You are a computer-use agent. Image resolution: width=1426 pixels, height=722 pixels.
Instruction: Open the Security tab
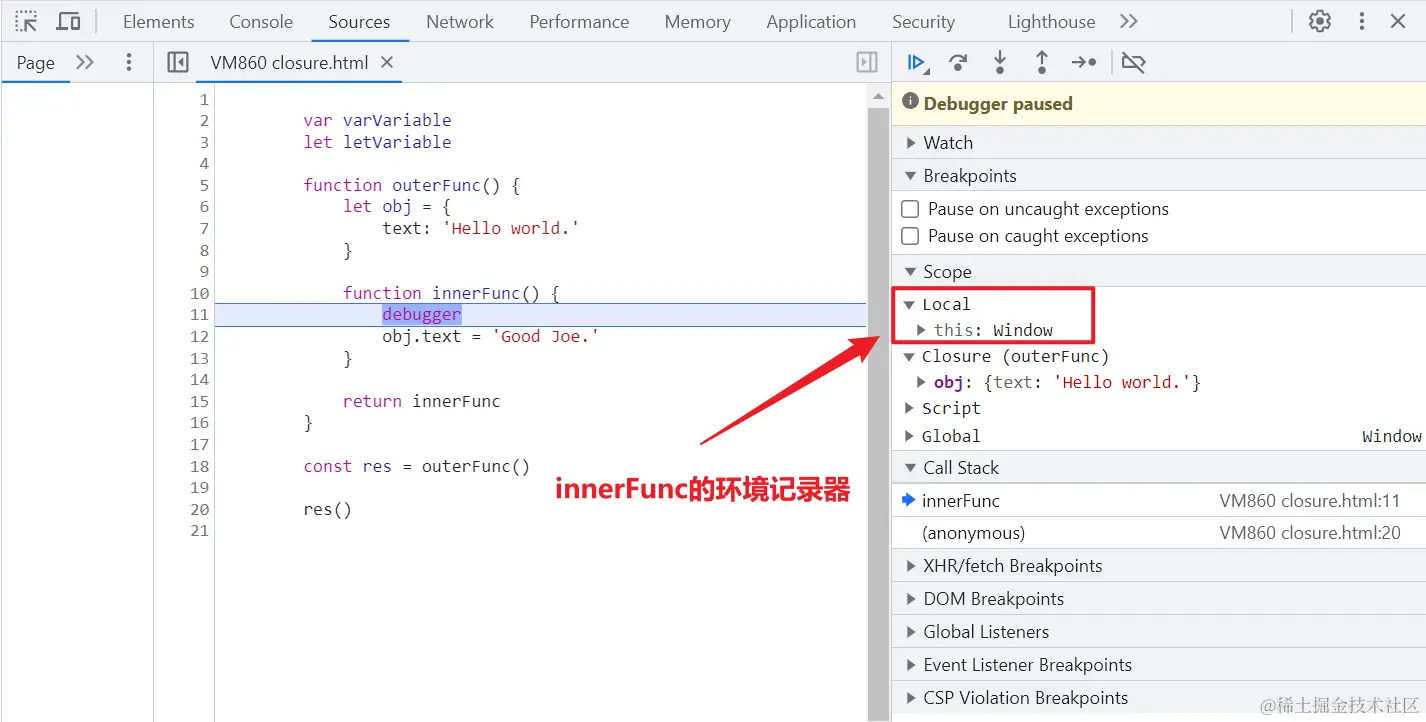(923, 21)
